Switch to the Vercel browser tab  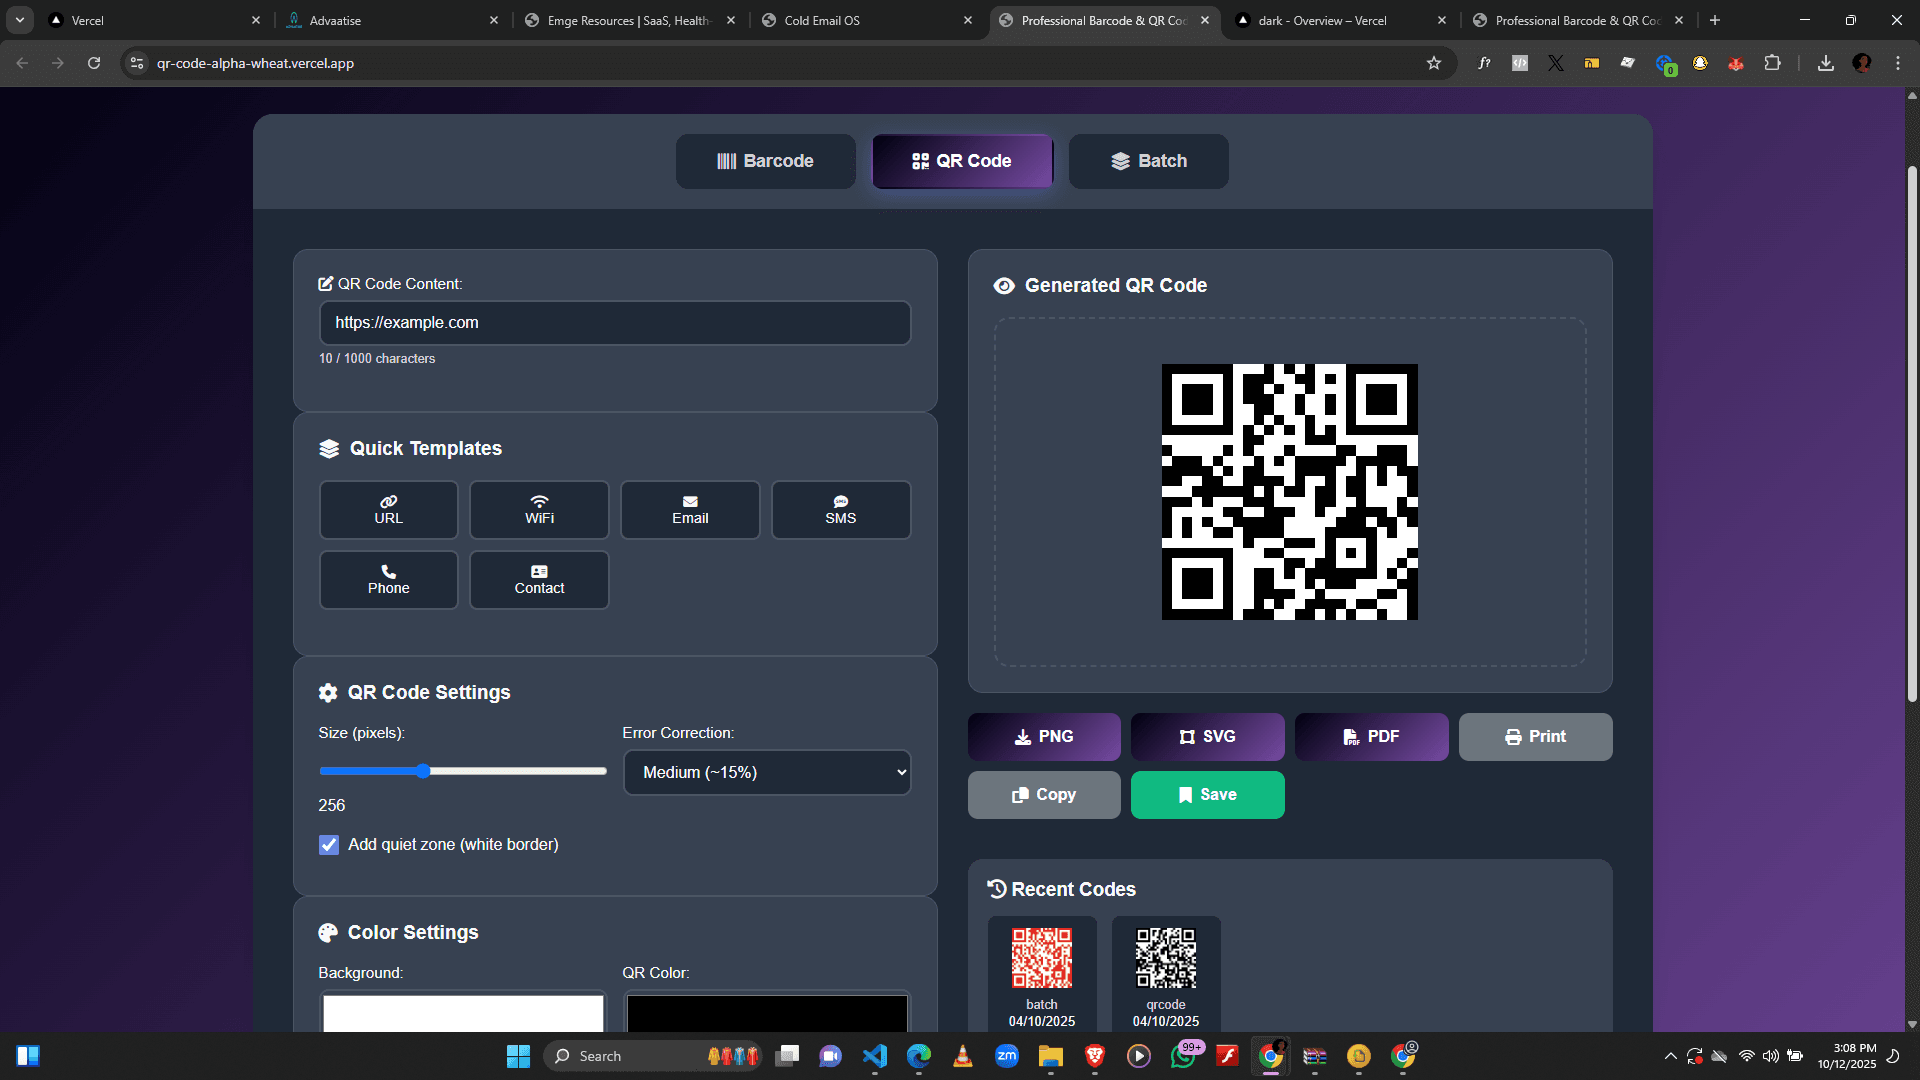tap(155, 20)
